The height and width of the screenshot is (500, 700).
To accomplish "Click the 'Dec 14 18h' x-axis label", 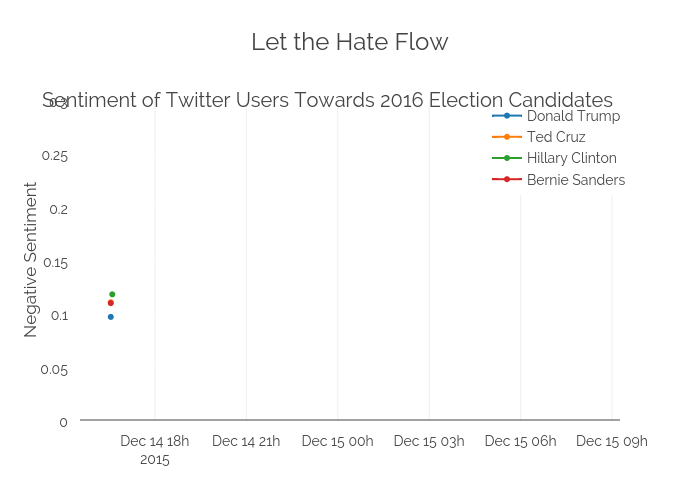I will pyautogui.click(x=155, y=441).
